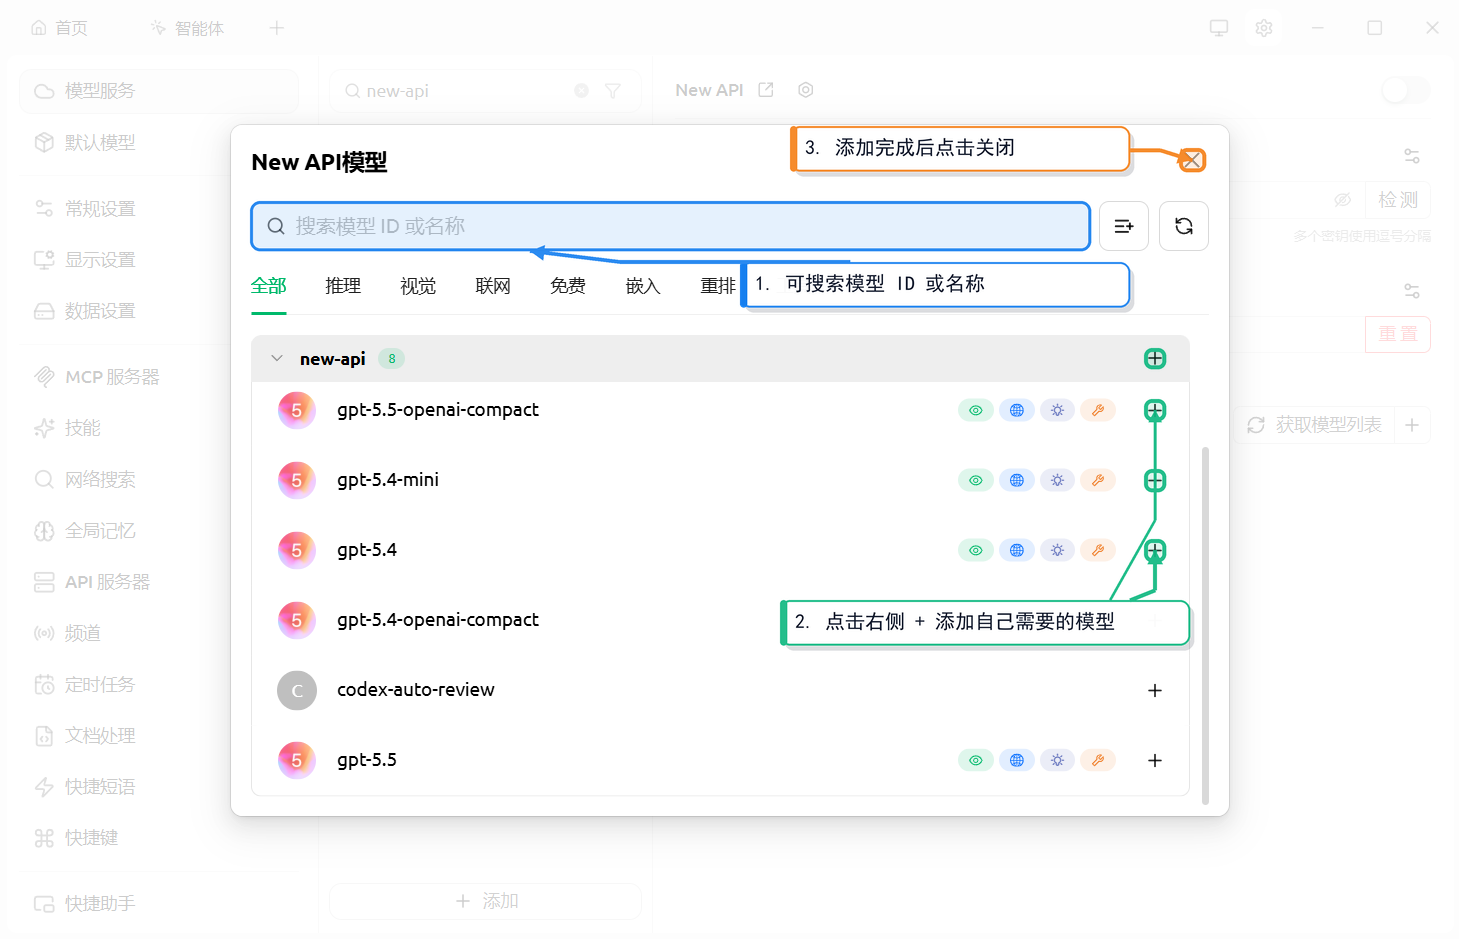Focus the 搜索模型 ID 或名称 field
This screenshot has height=939, width=1459.
click(670, 226)
